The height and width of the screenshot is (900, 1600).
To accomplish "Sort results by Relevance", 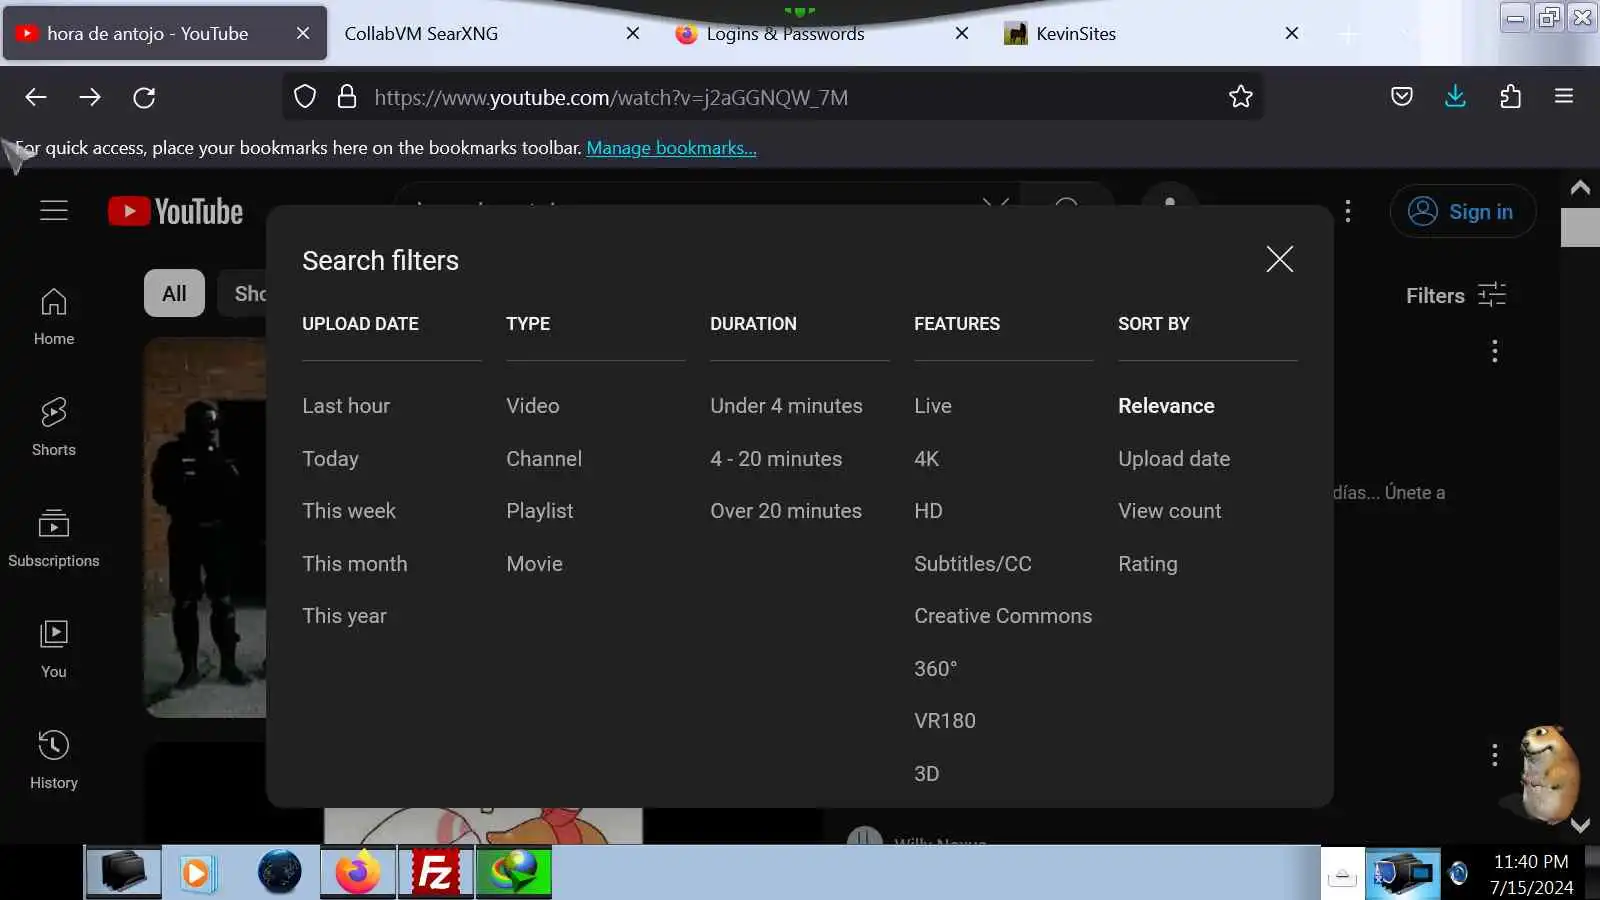I will pos(1166,406).
